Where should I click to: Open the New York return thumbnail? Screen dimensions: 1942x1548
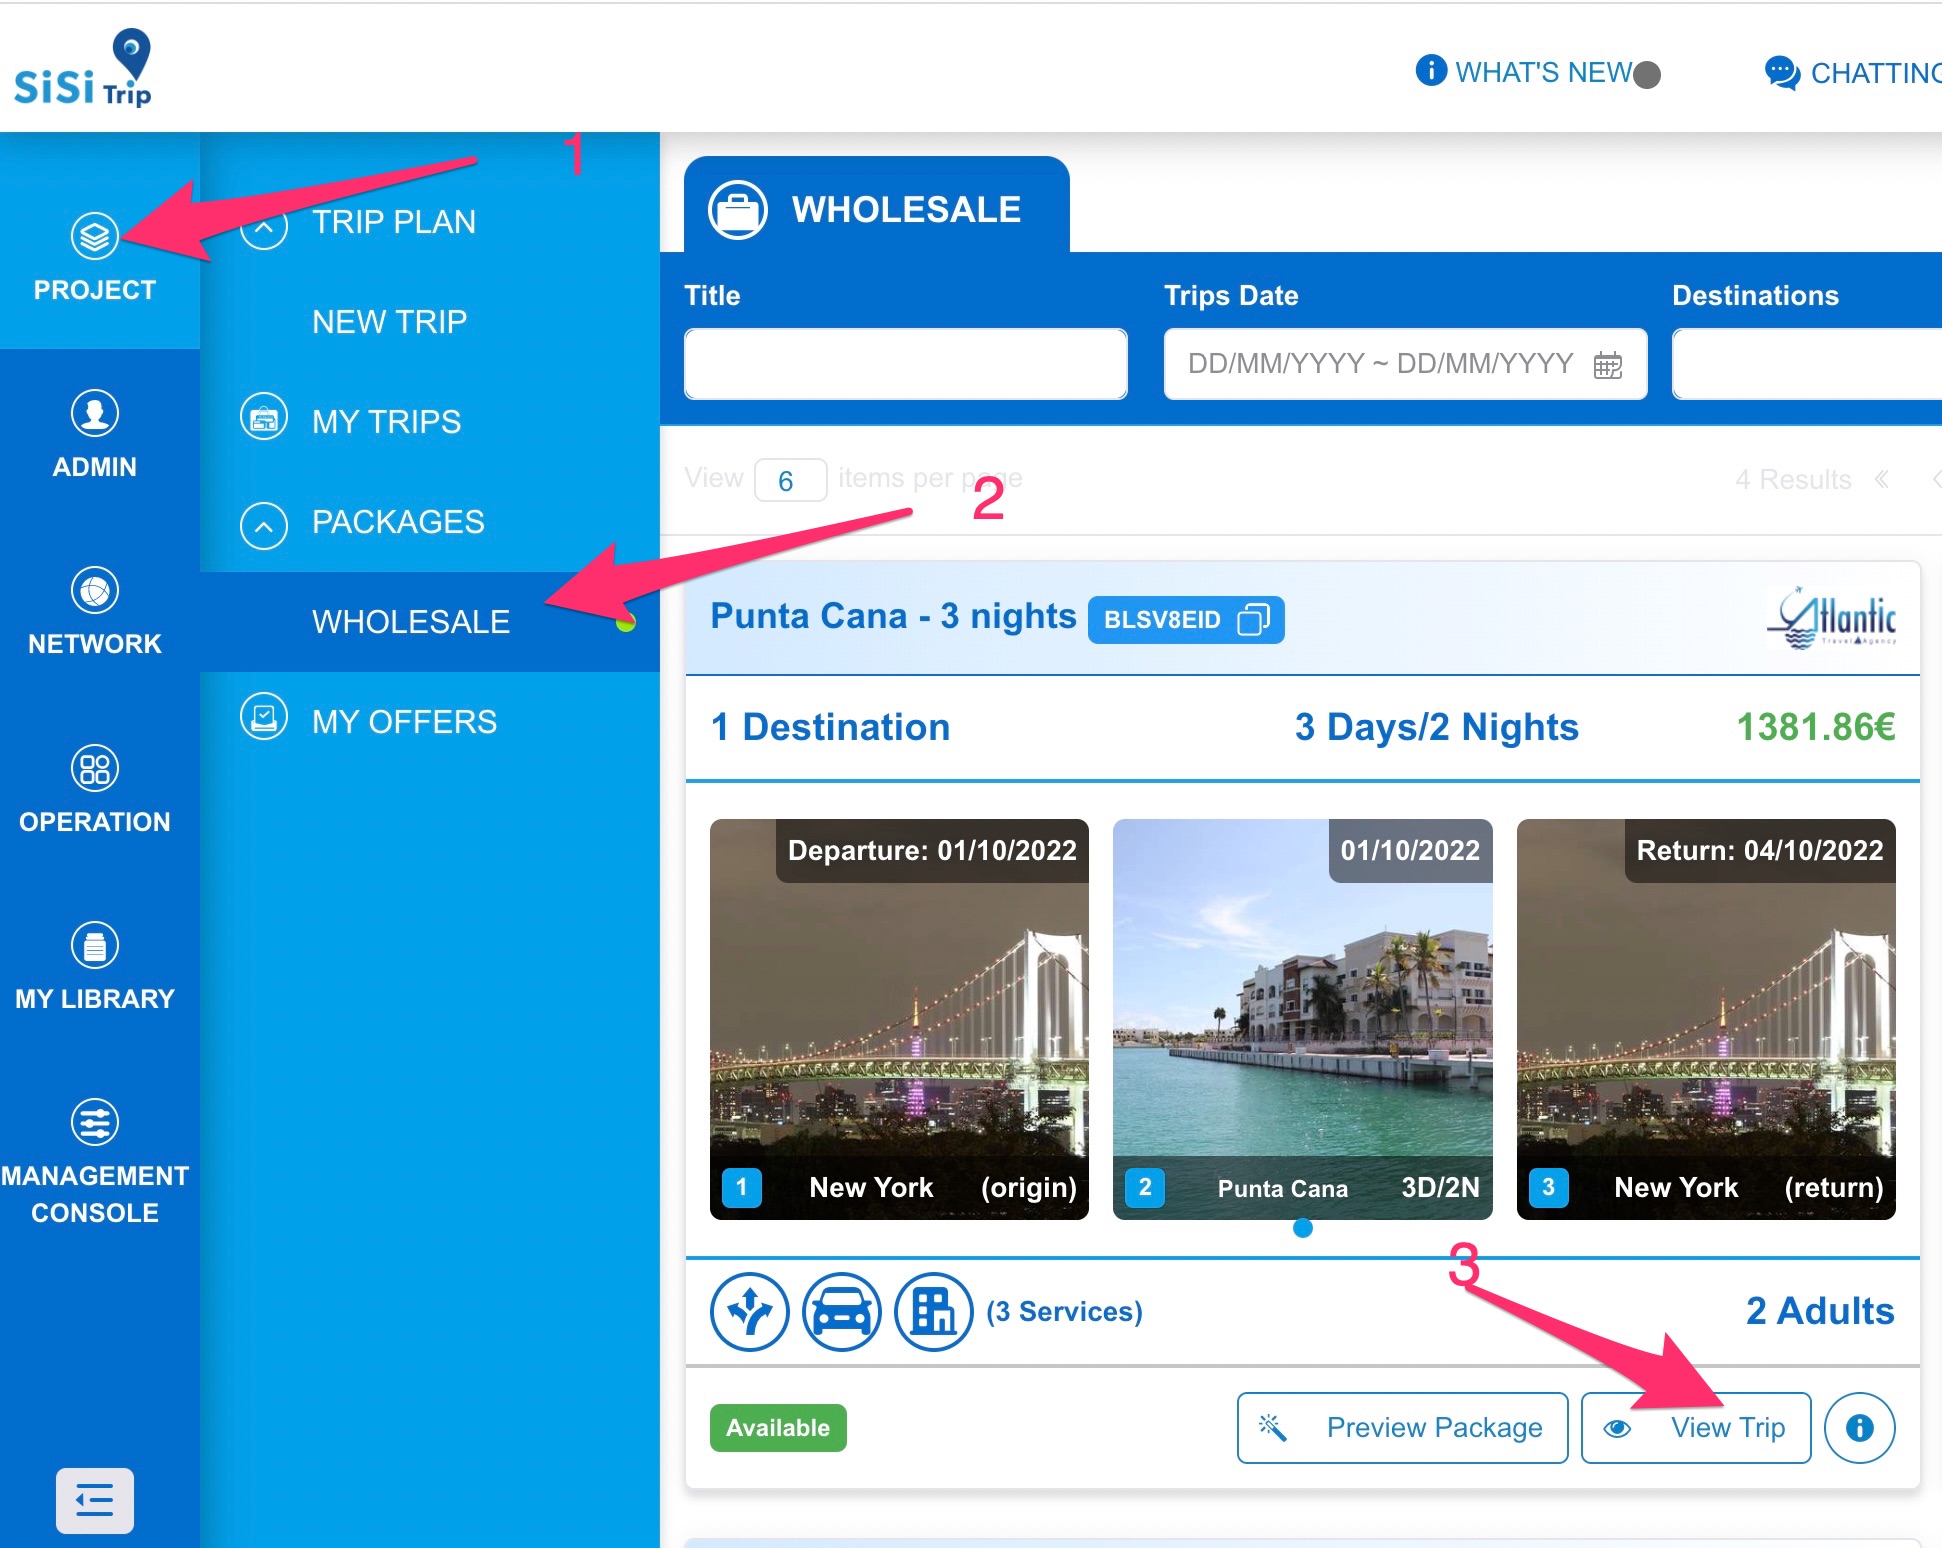[1706, 1019]
